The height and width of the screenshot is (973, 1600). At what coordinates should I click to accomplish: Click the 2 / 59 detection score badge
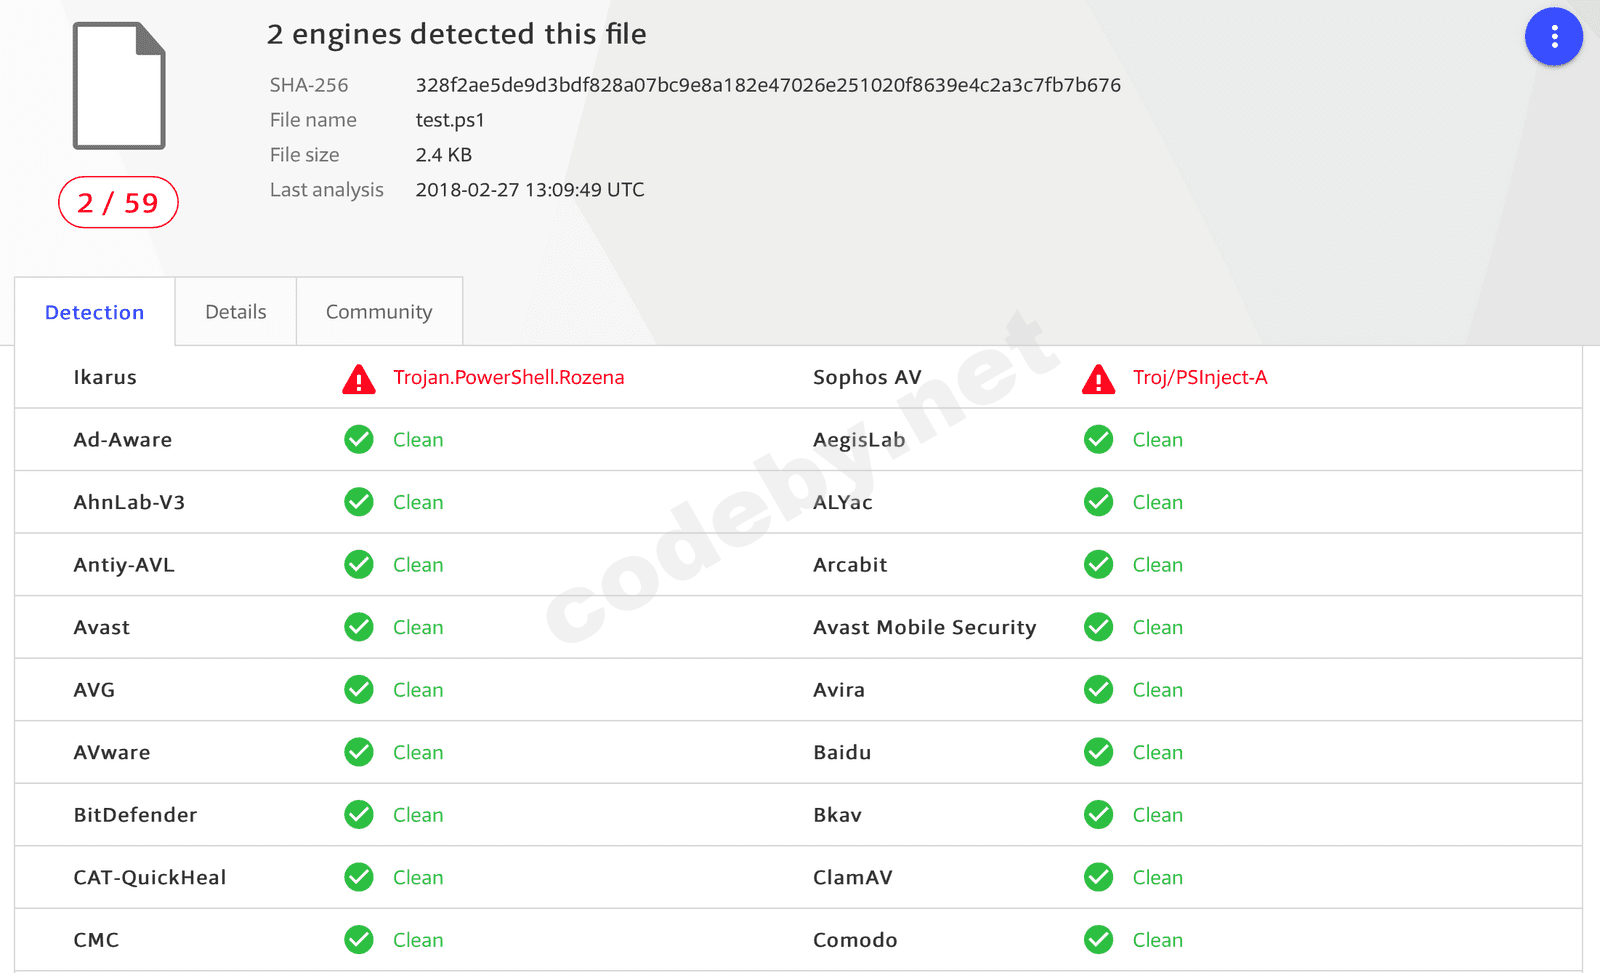tap(118, 202)
